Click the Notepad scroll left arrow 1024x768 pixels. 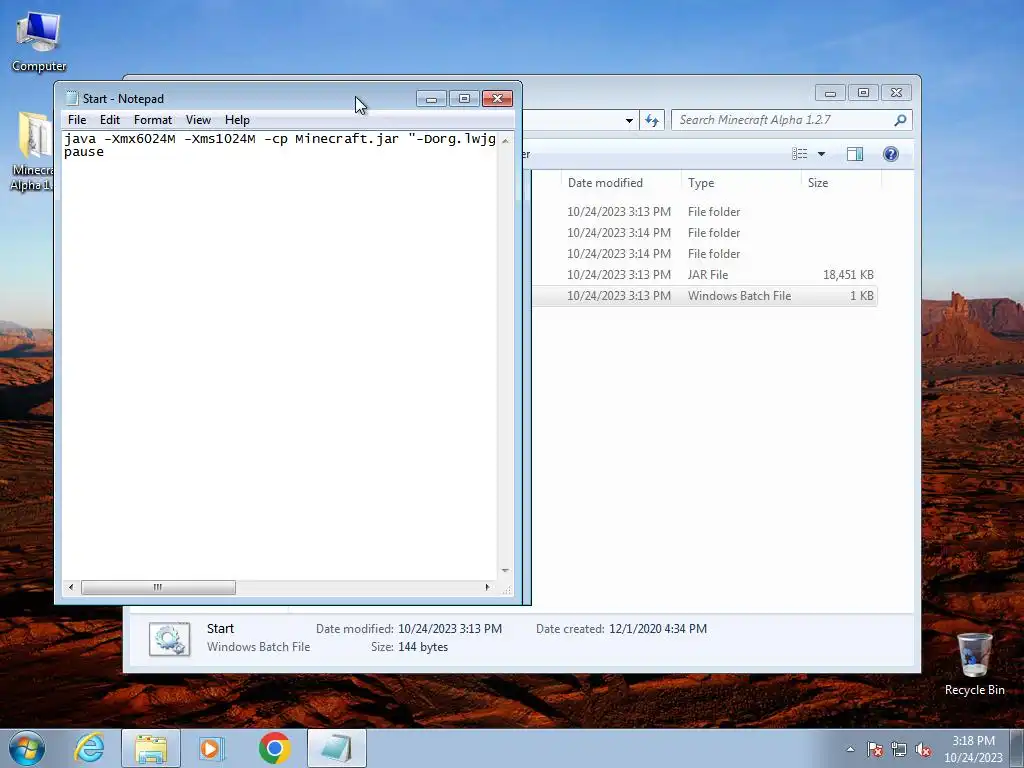[71, 587]
